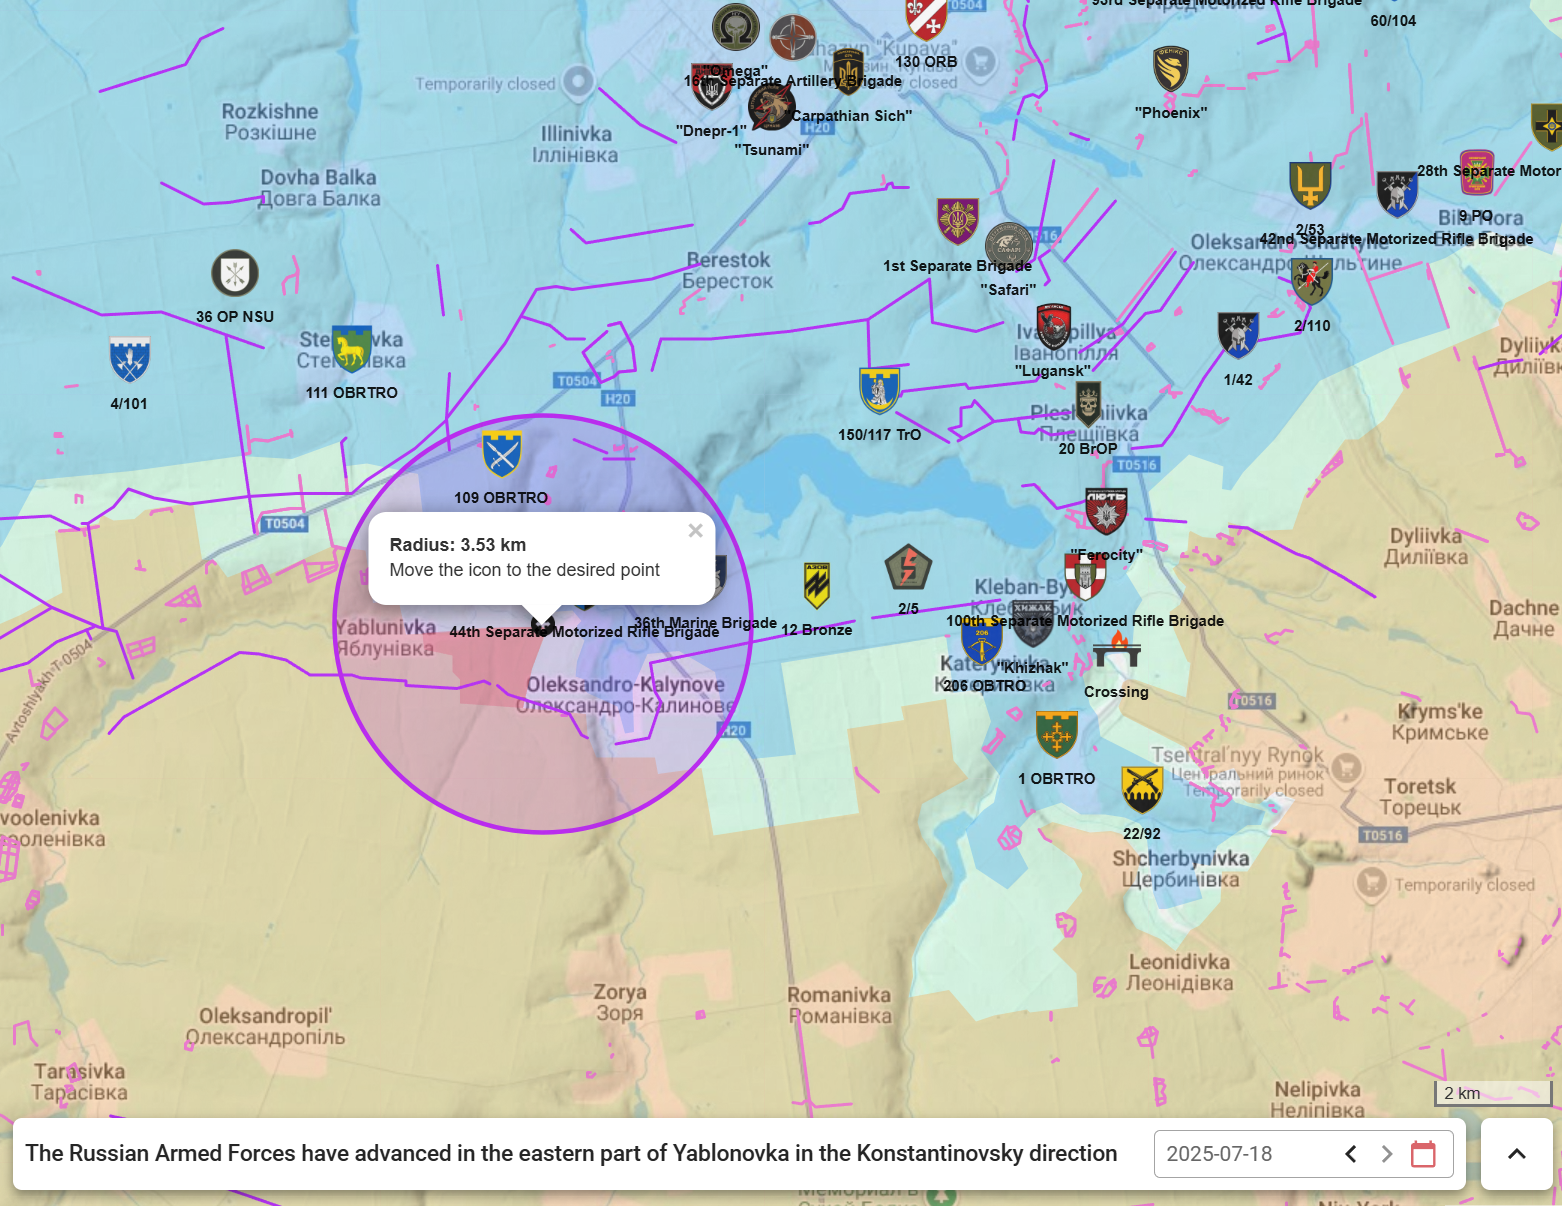Click the Dovha Balka village label
1562x1206 pixels.
(x=319, y=188)
